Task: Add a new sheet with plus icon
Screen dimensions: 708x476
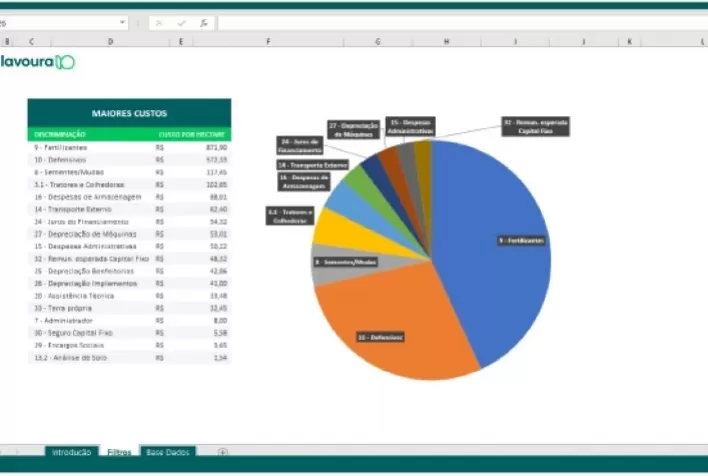Action: click(222, 452)
